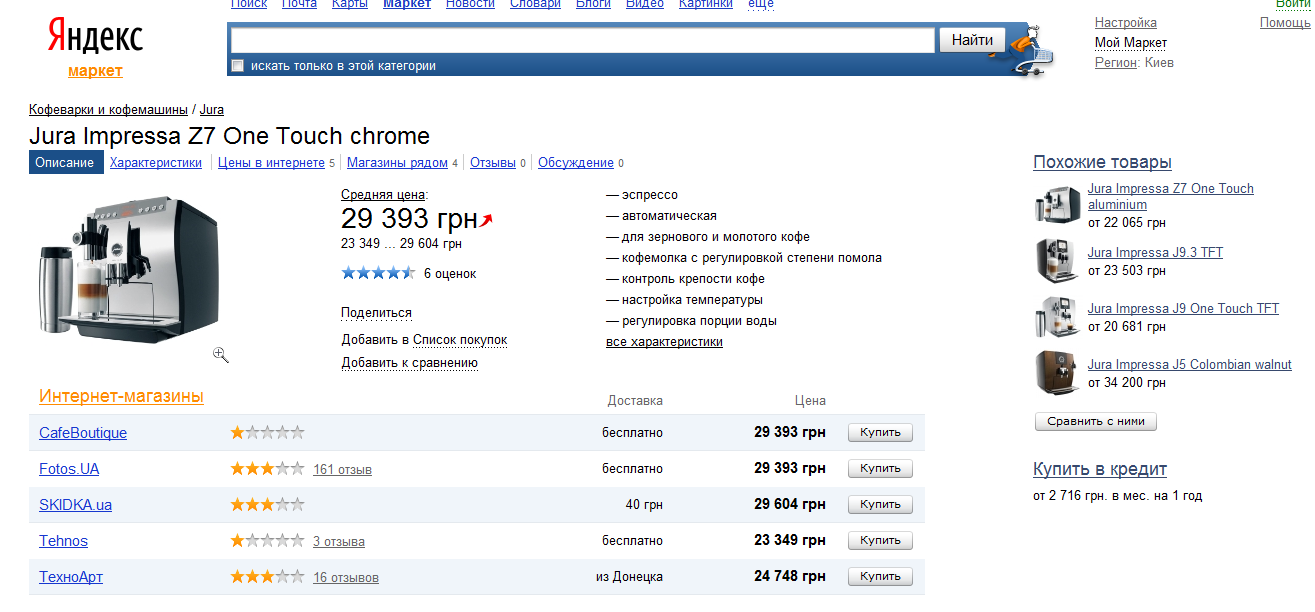Enable search only in this category checkbox

(x=238, y=66)
